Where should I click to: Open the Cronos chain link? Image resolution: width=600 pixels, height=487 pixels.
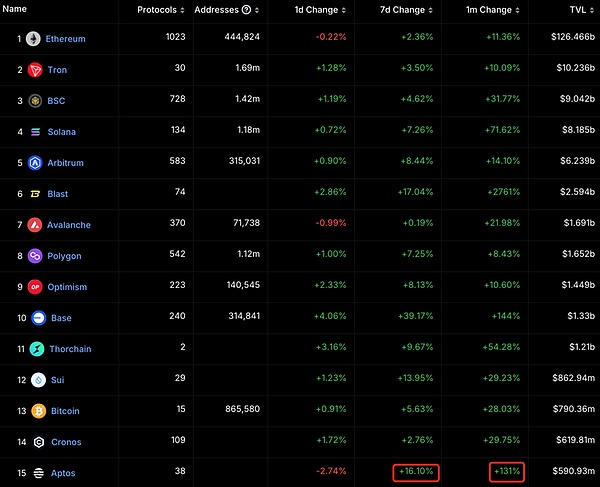(66, 442)
